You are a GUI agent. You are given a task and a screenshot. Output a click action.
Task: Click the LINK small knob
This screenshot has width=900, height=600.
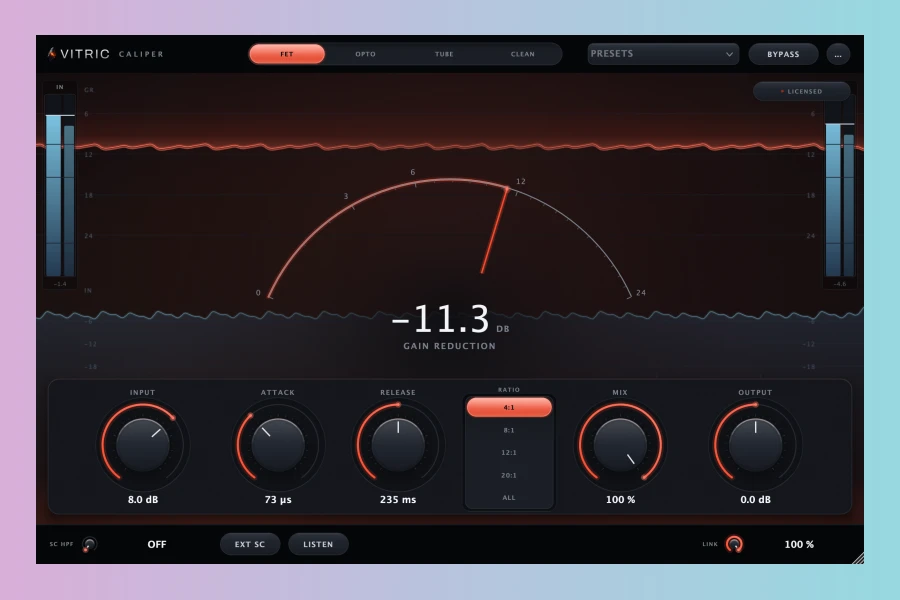click(x=734, y=544)
